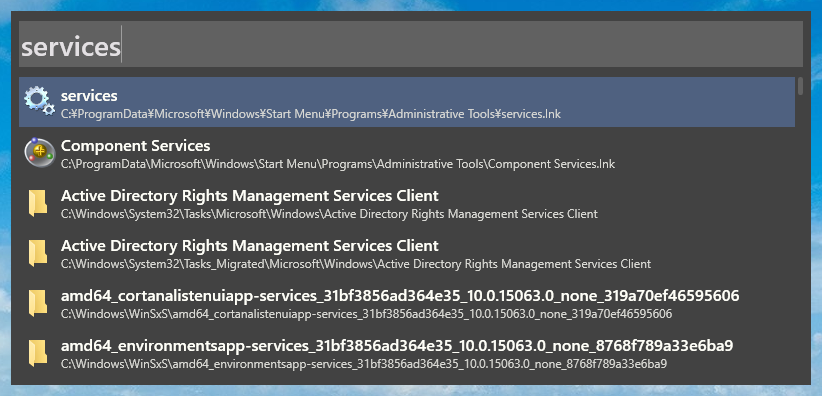Click the Tasks_Migrated path text
822x396 pixels.
(x=356, y=264)
